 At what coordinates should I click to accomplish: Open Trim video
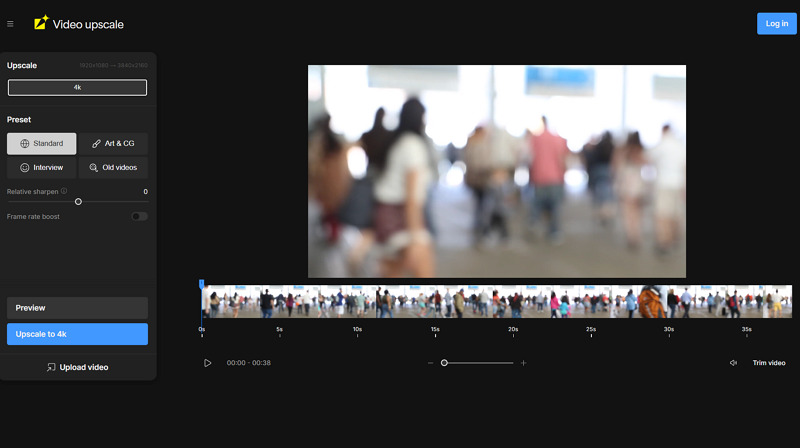(769, 363)
